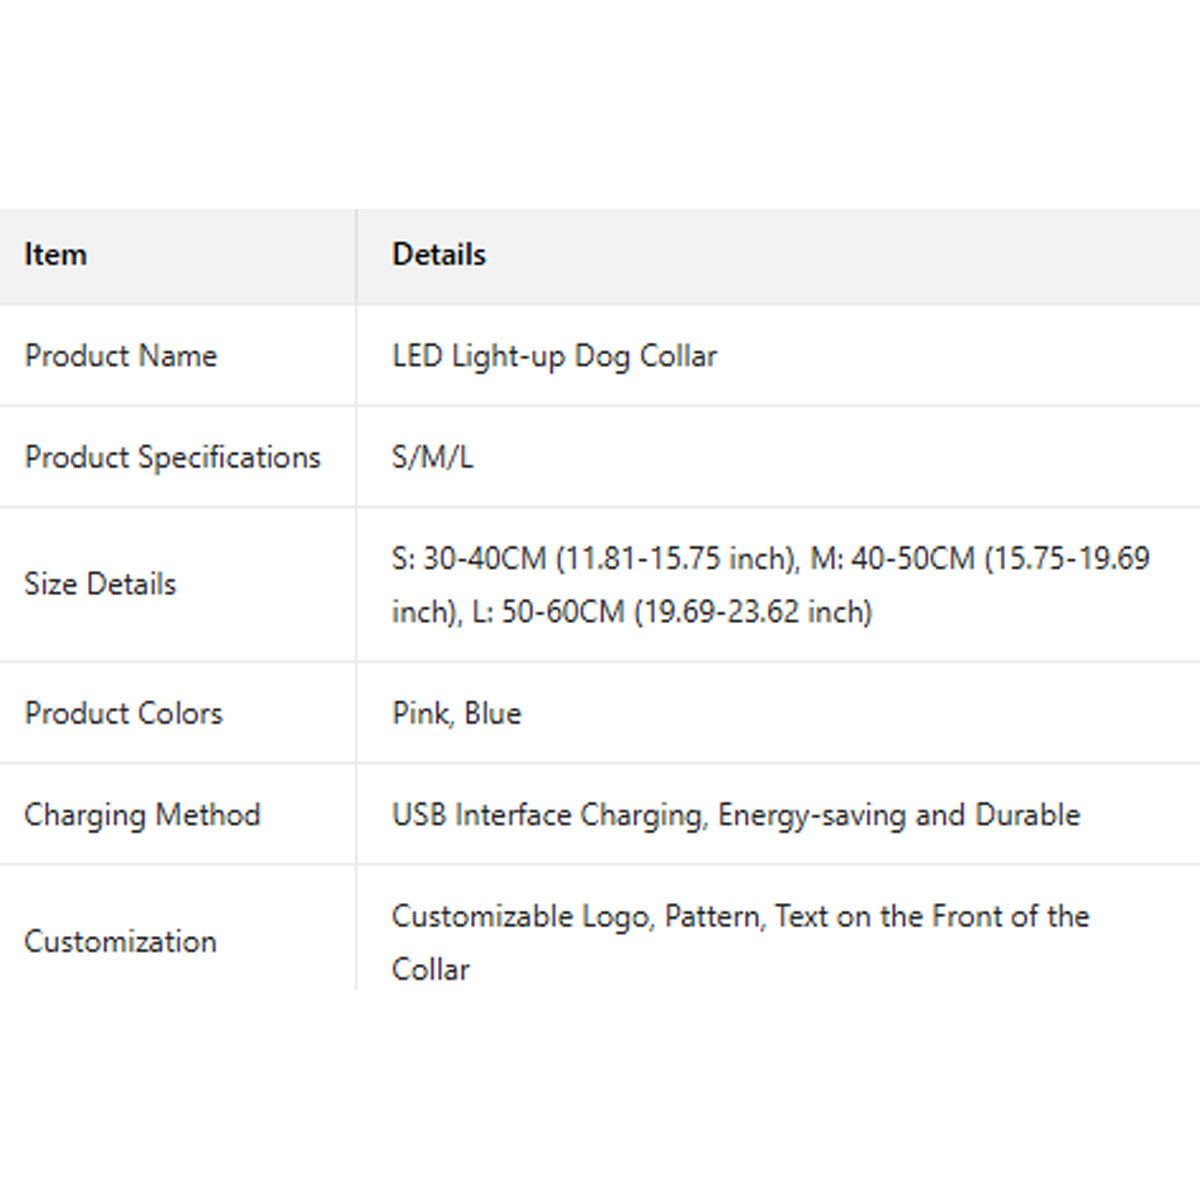The width and height of the screenshot is (1200, 1200).
Task: Select the Product Name row label
Action: [121, 356]
